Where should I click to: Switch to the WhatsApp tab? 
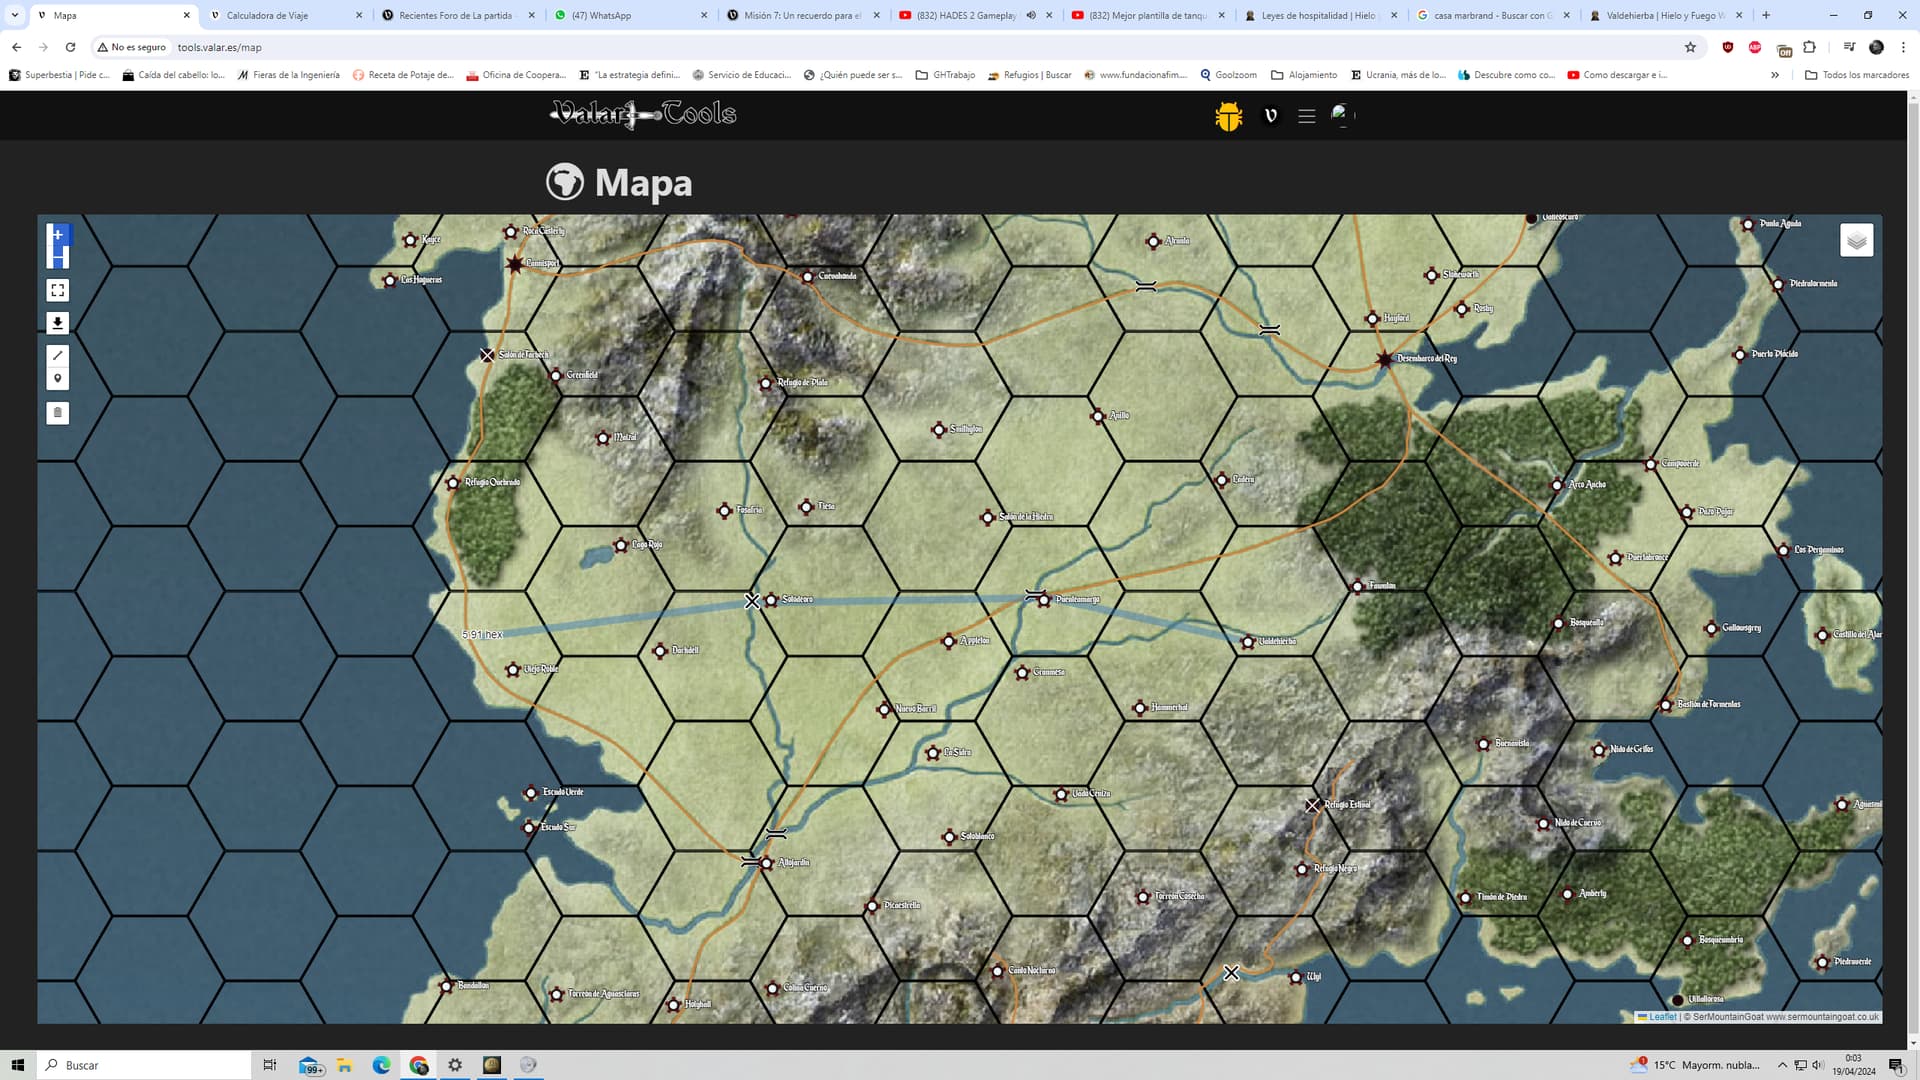pos(631,15)
